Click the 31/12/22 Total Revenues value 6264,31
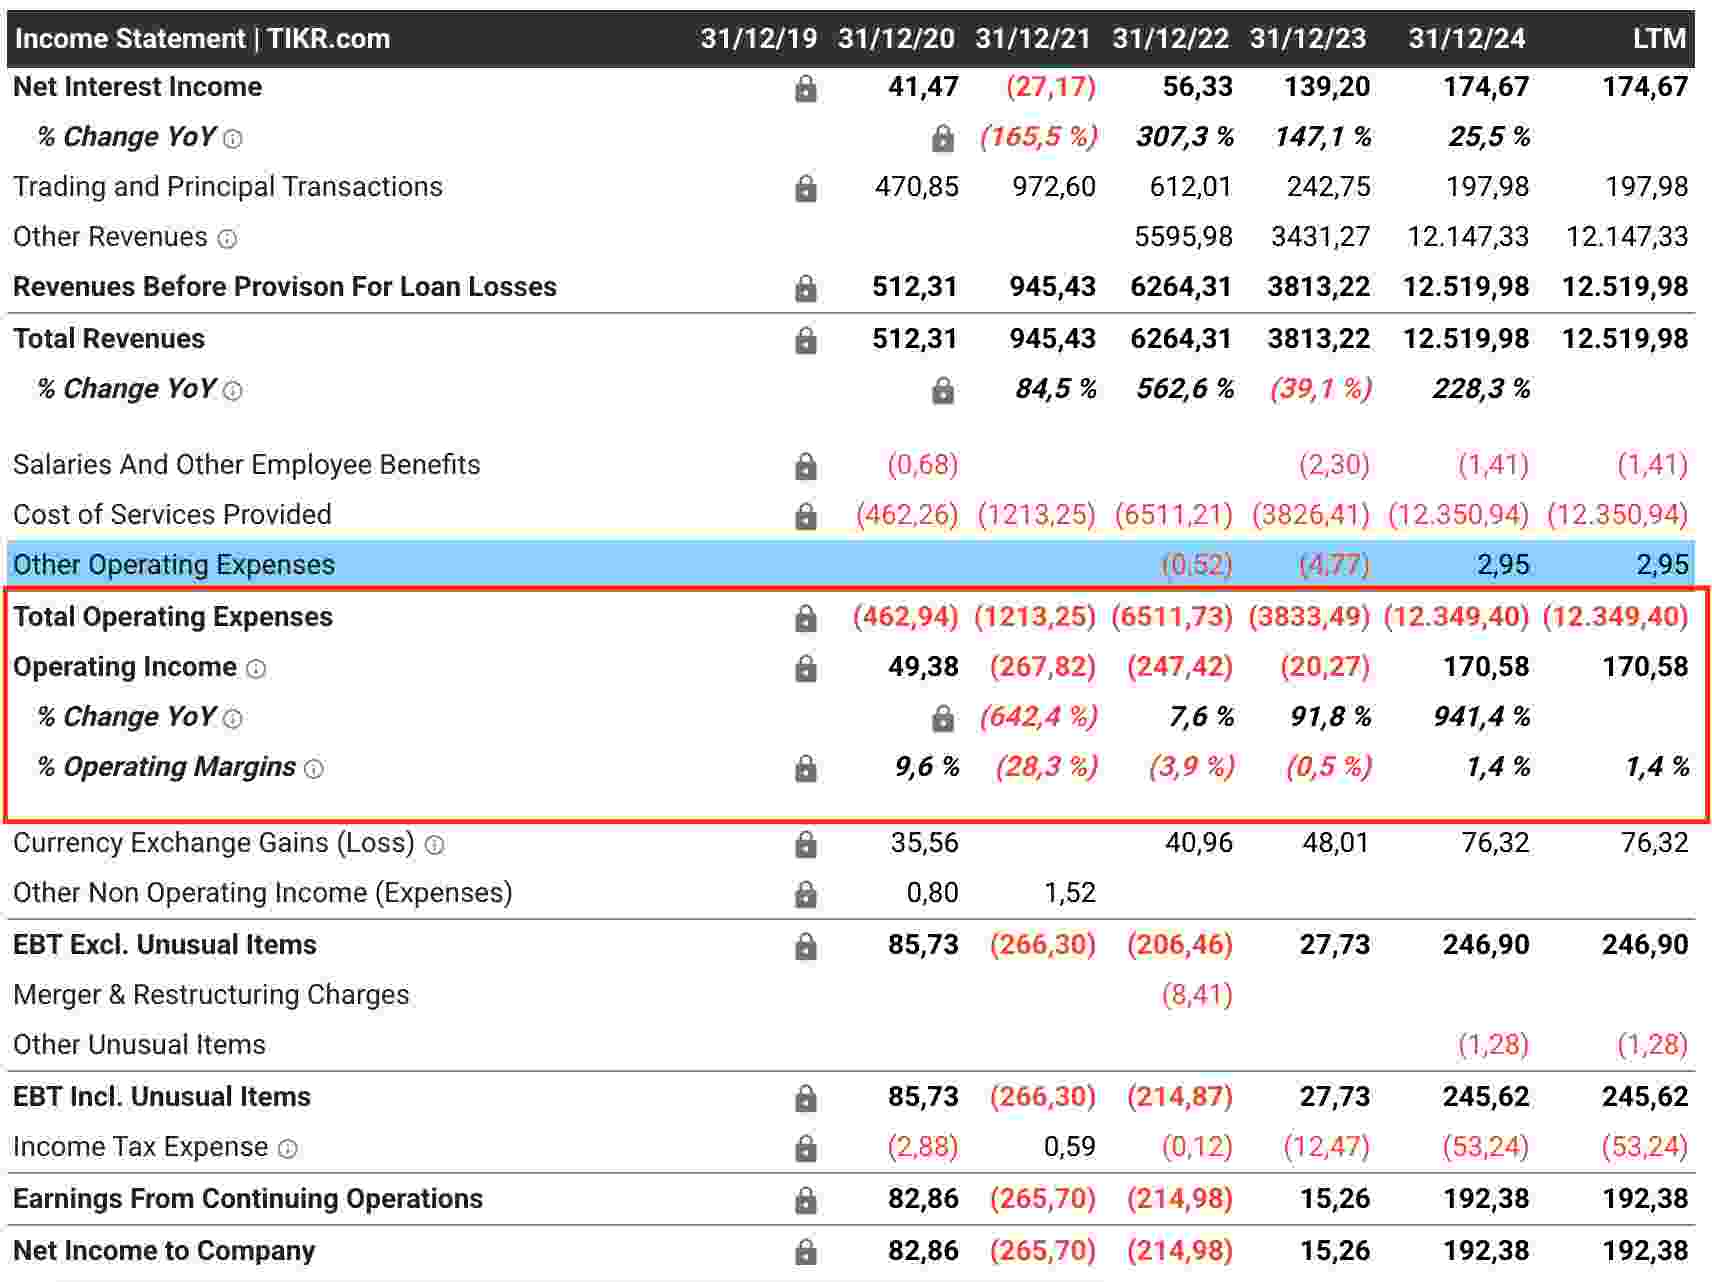1712x1282 pixels. point(1180,339)
